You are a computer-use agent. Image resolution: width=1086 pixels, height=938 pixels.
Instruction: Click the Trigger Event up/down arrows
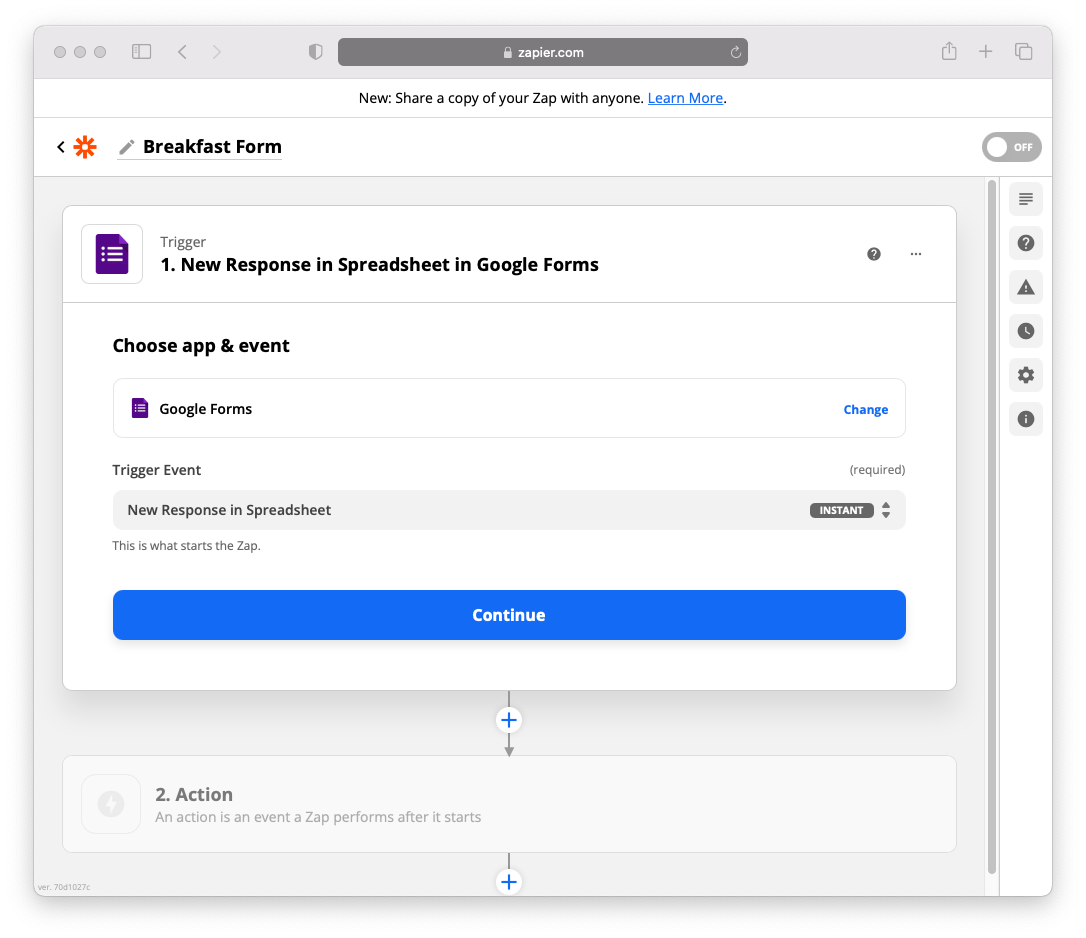tap(886, 511)
